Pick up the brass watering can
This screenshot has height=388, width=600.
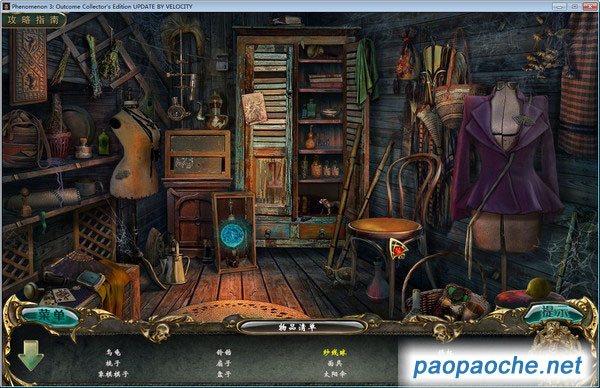click(175, 263)
